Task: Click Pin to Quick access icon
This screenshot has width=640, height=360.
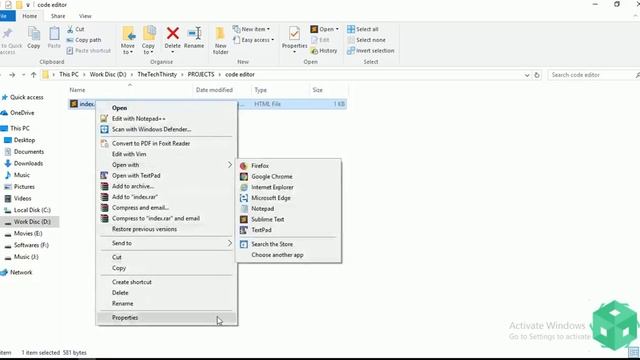Action: (x=7, y=34)
